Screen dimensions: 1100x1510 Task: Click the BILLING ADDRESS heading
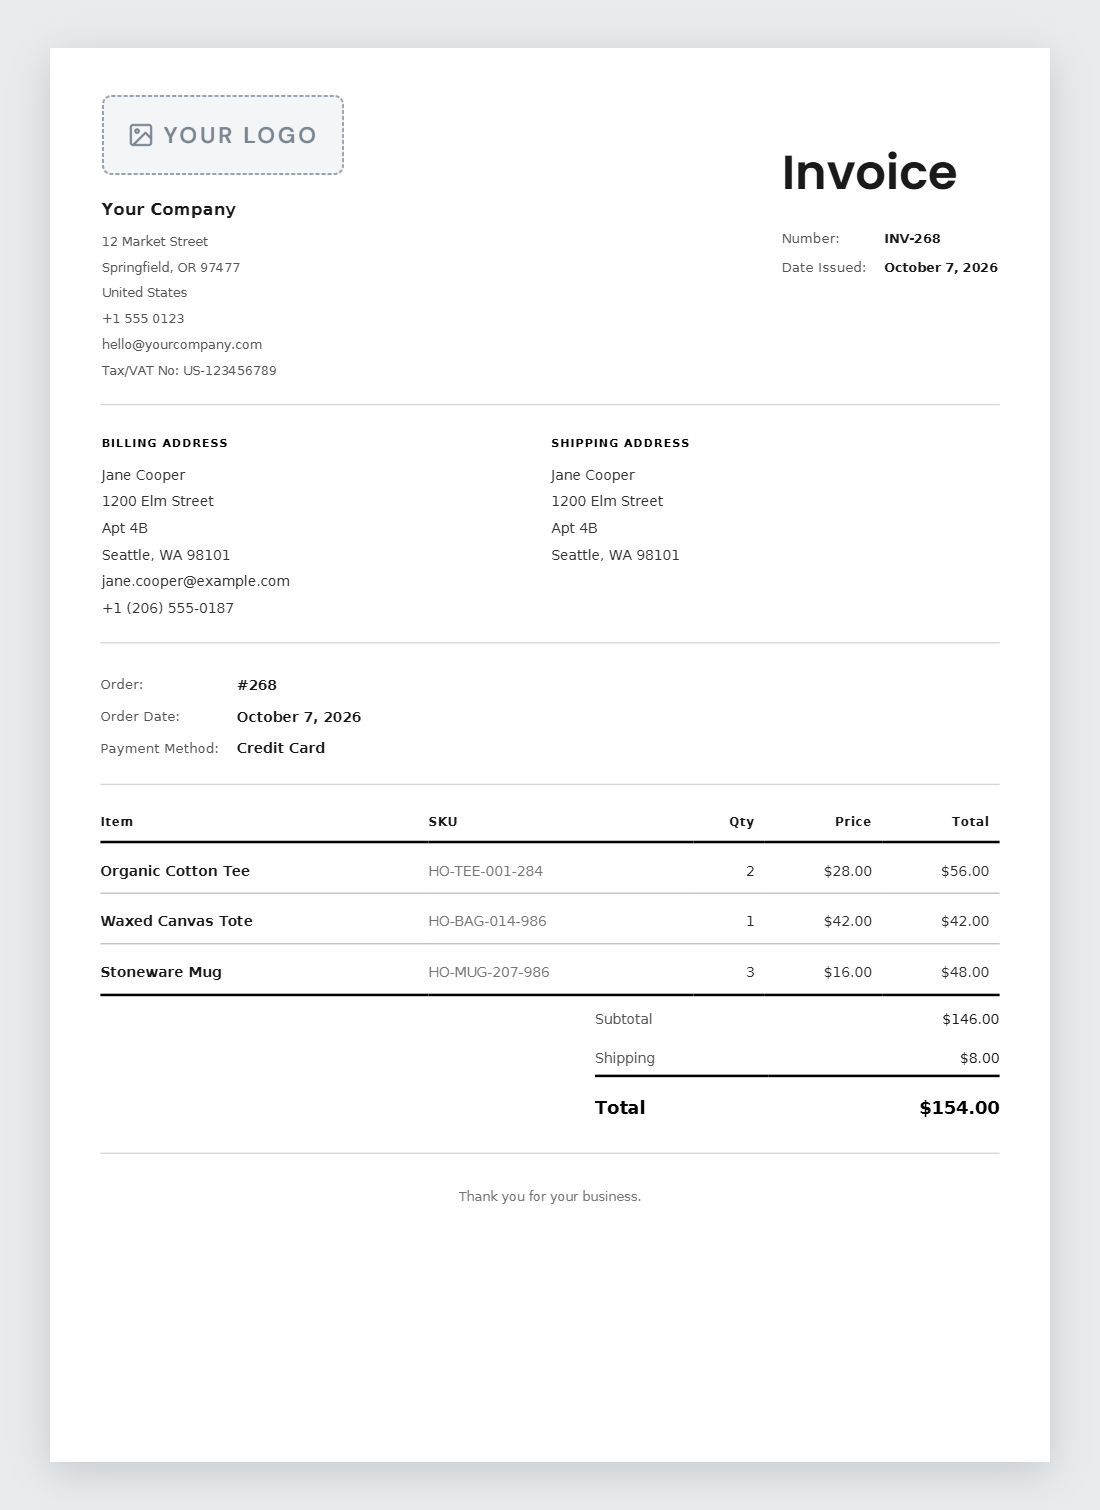point(165,443)
